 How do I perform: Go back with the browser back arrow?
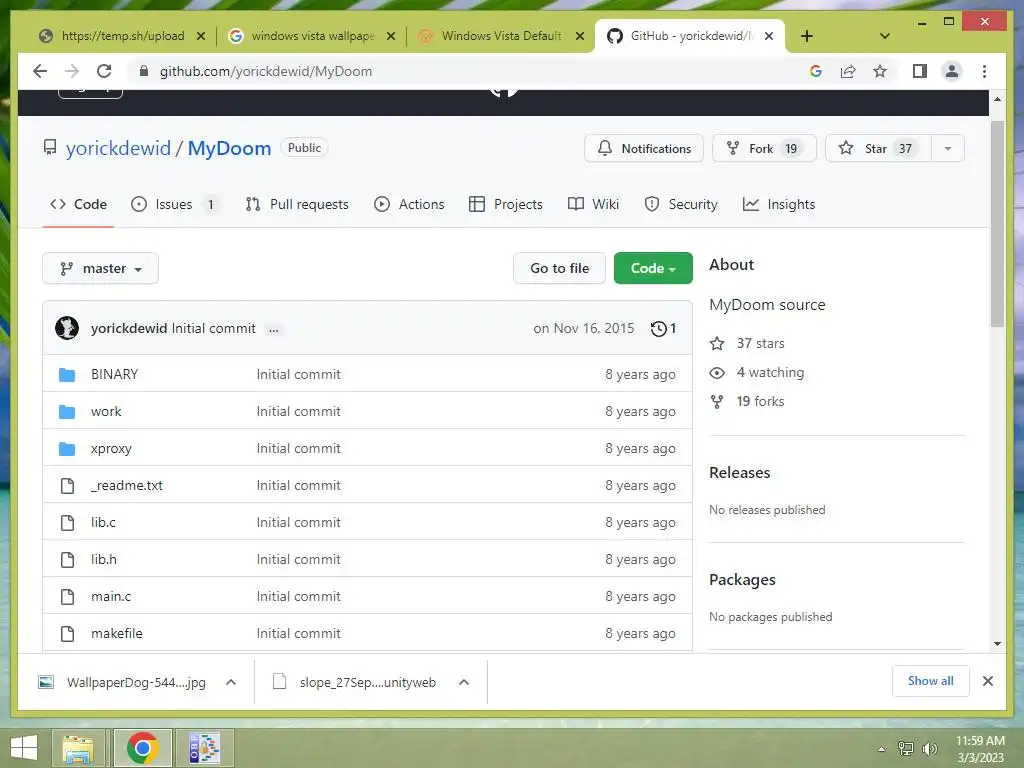pos(40,71)
